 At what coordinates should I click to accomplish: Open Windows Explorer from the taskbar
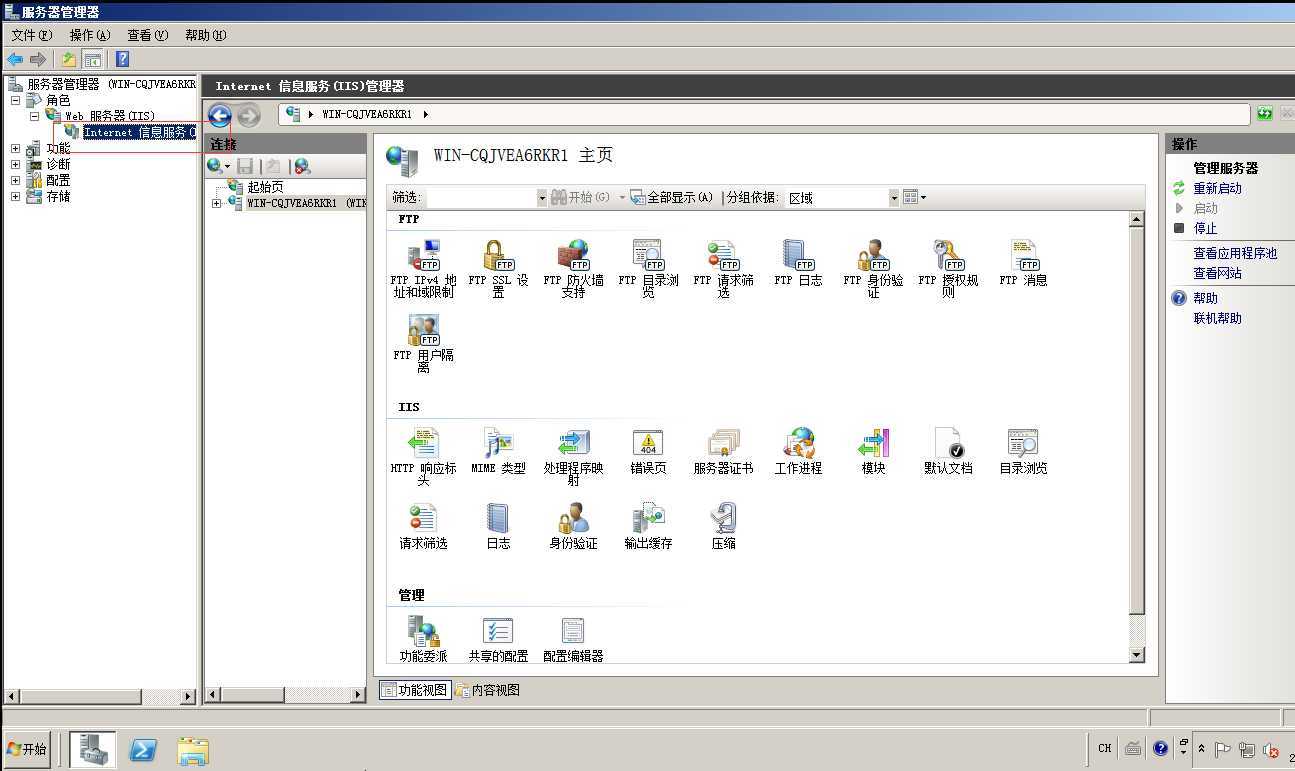193,749
